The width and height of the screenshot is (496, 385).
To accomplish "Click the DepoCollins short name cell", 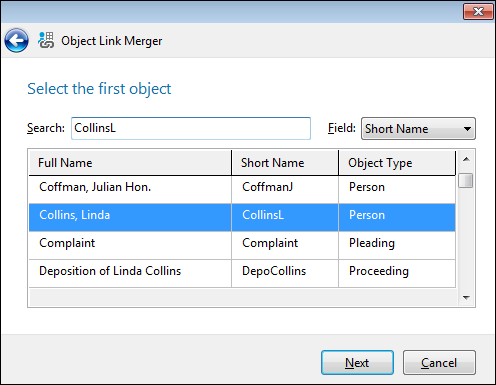I will point(285,273).
